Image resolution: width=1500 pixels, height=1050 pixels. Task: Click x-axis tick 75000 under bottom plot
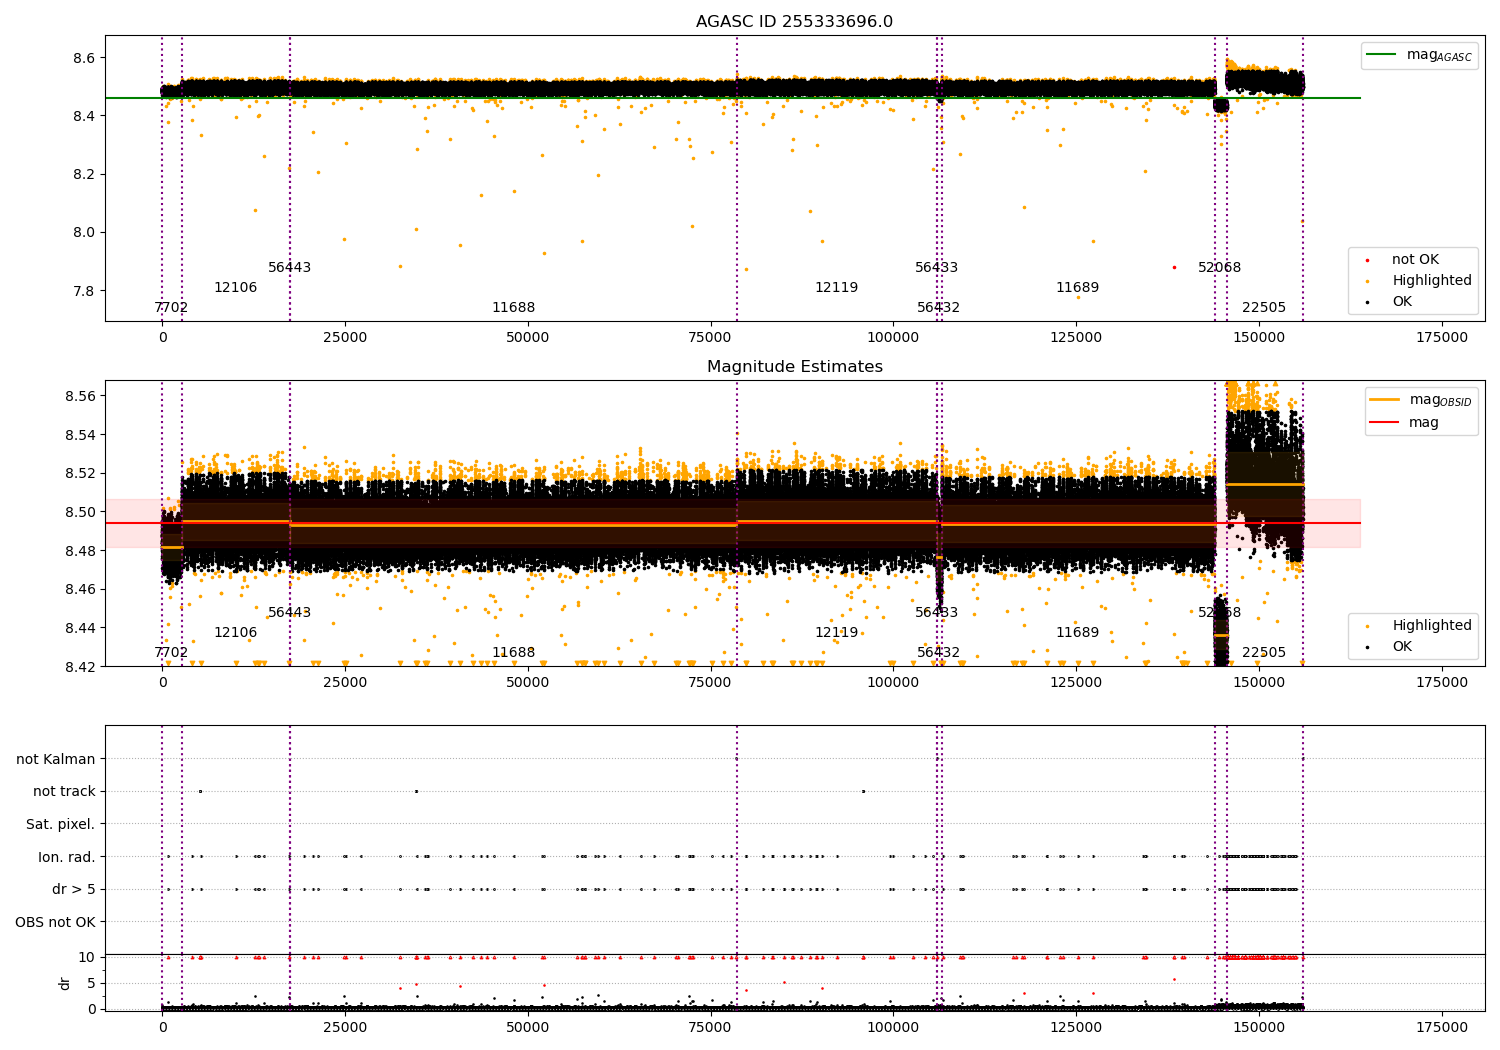pos(710,1027)
